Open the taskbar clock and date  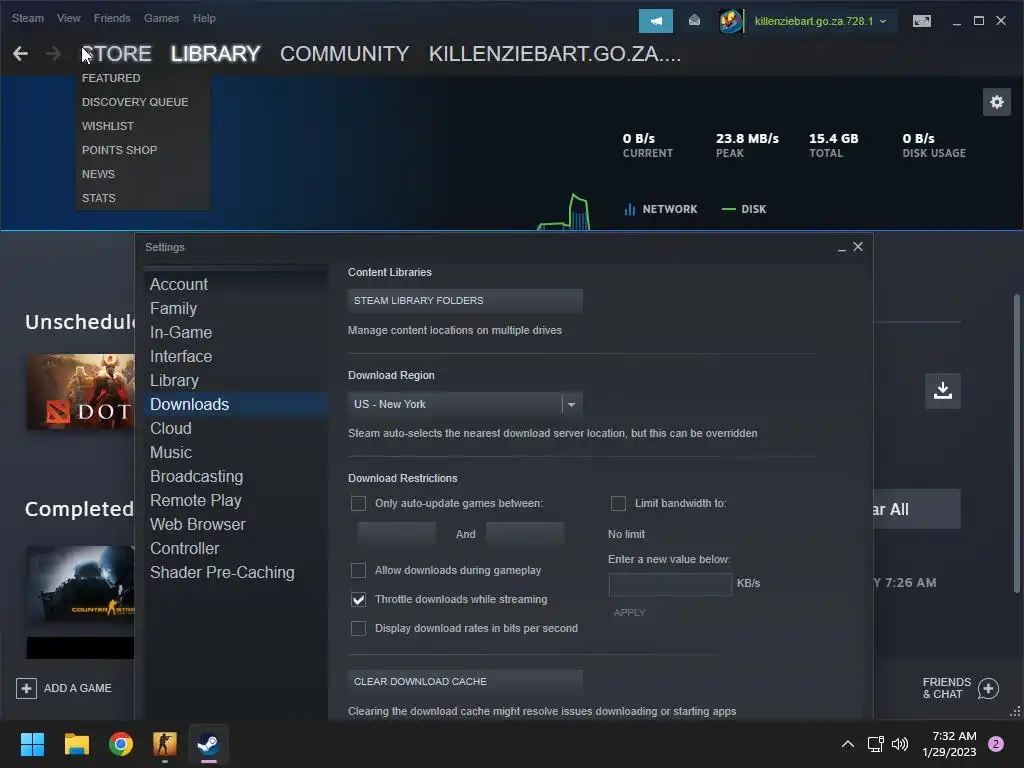tap(949, 744)
